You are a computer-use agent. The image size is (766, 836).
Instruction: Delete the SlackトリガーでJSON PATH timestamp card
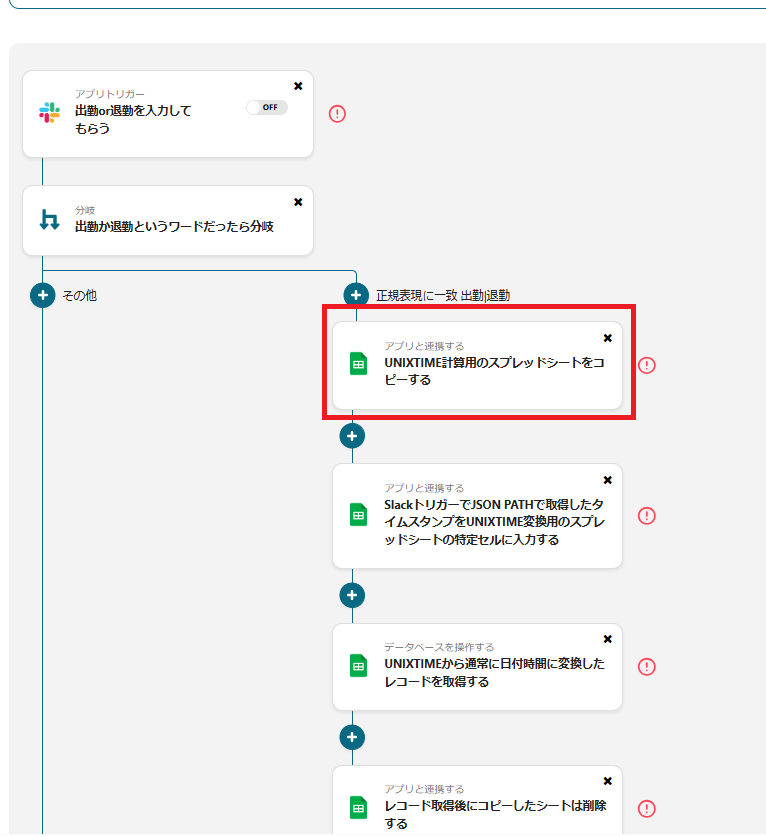(x=608, y=480)
